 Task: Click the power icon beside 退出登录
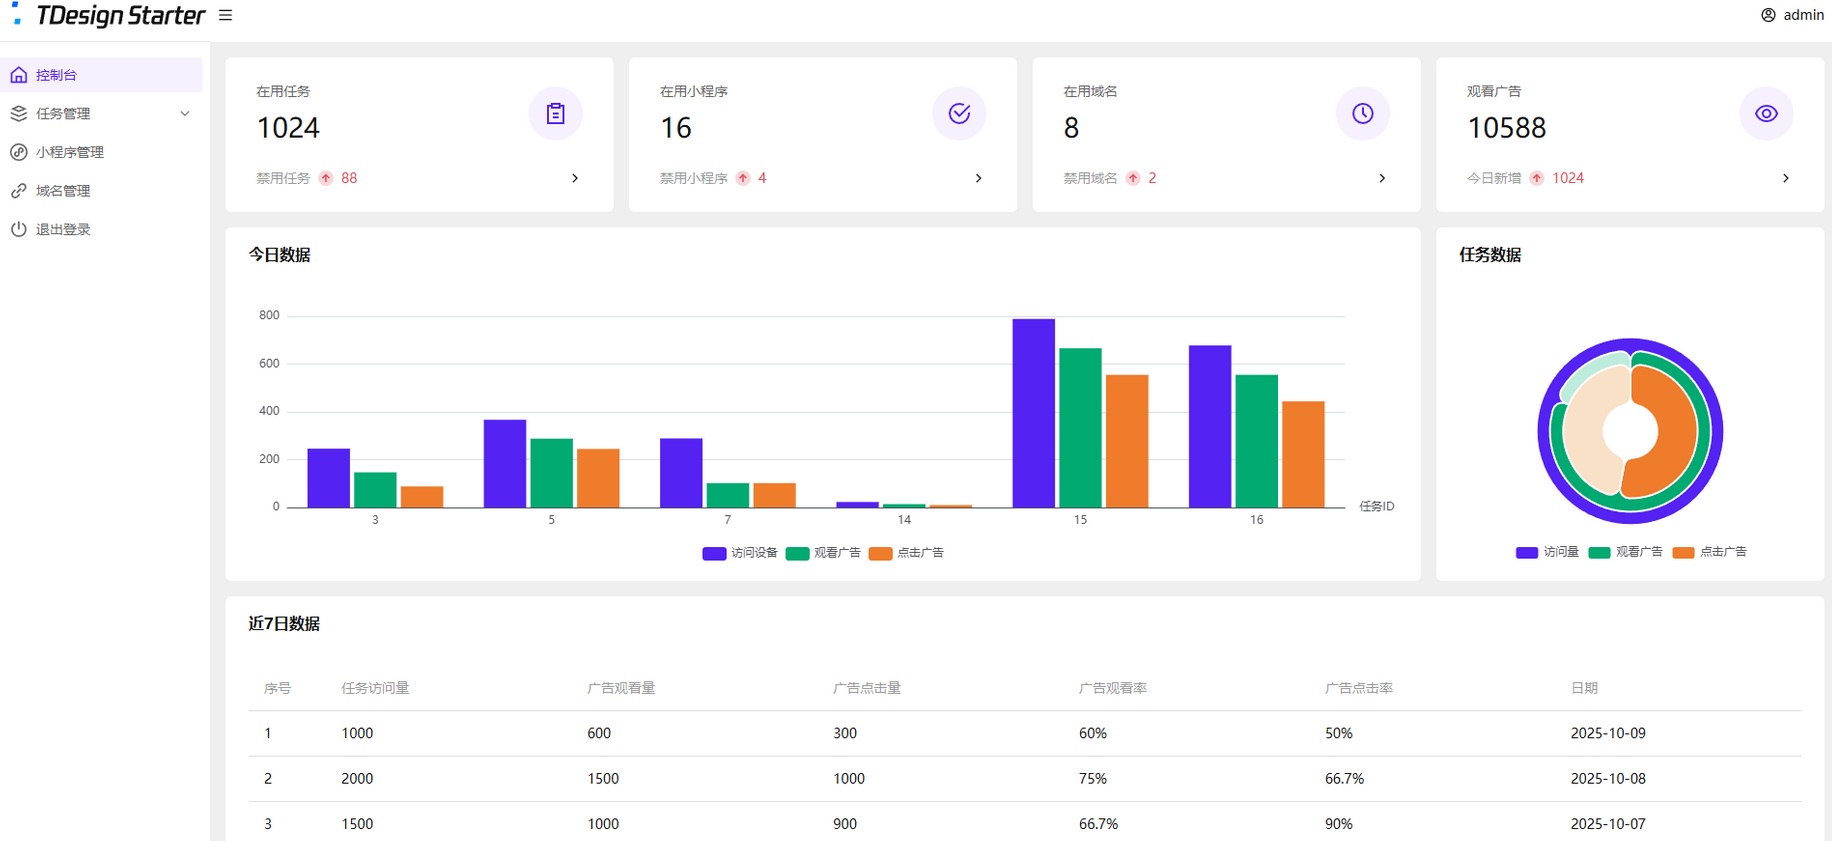[x=19, y=229]
